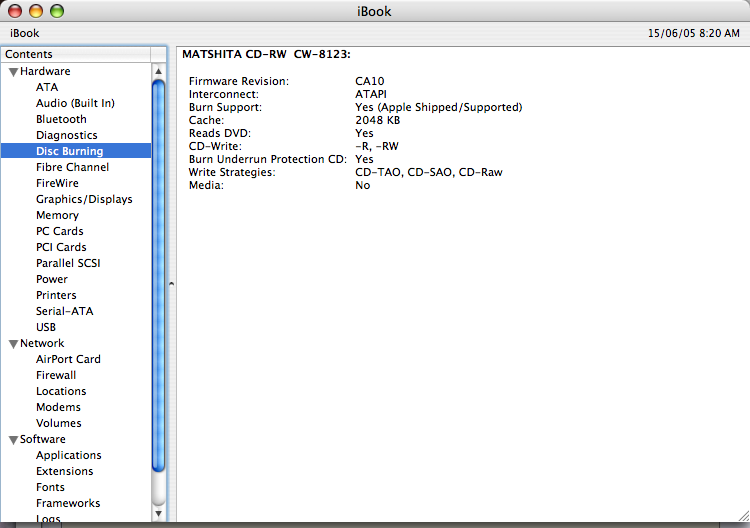Select Diagnostics in the sidebar
The image size is (750, 528).
66,135
